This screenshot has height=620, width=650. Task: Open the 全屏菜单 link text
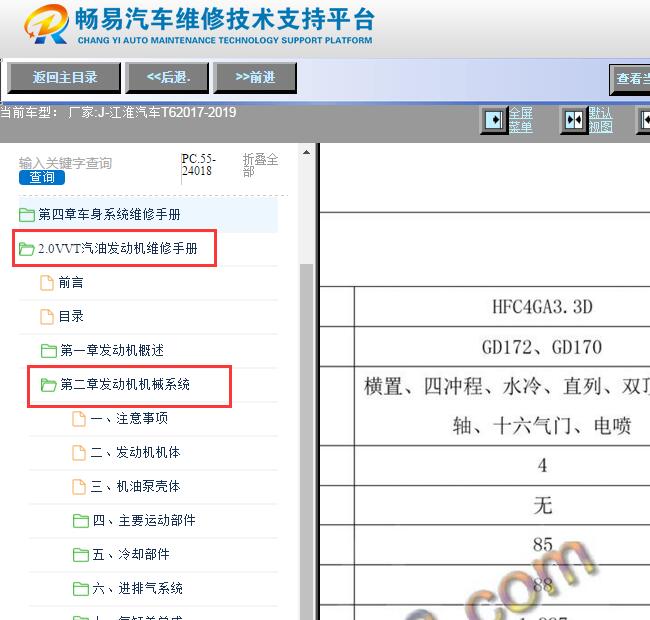pyautogui.click(x=521, y=120)
